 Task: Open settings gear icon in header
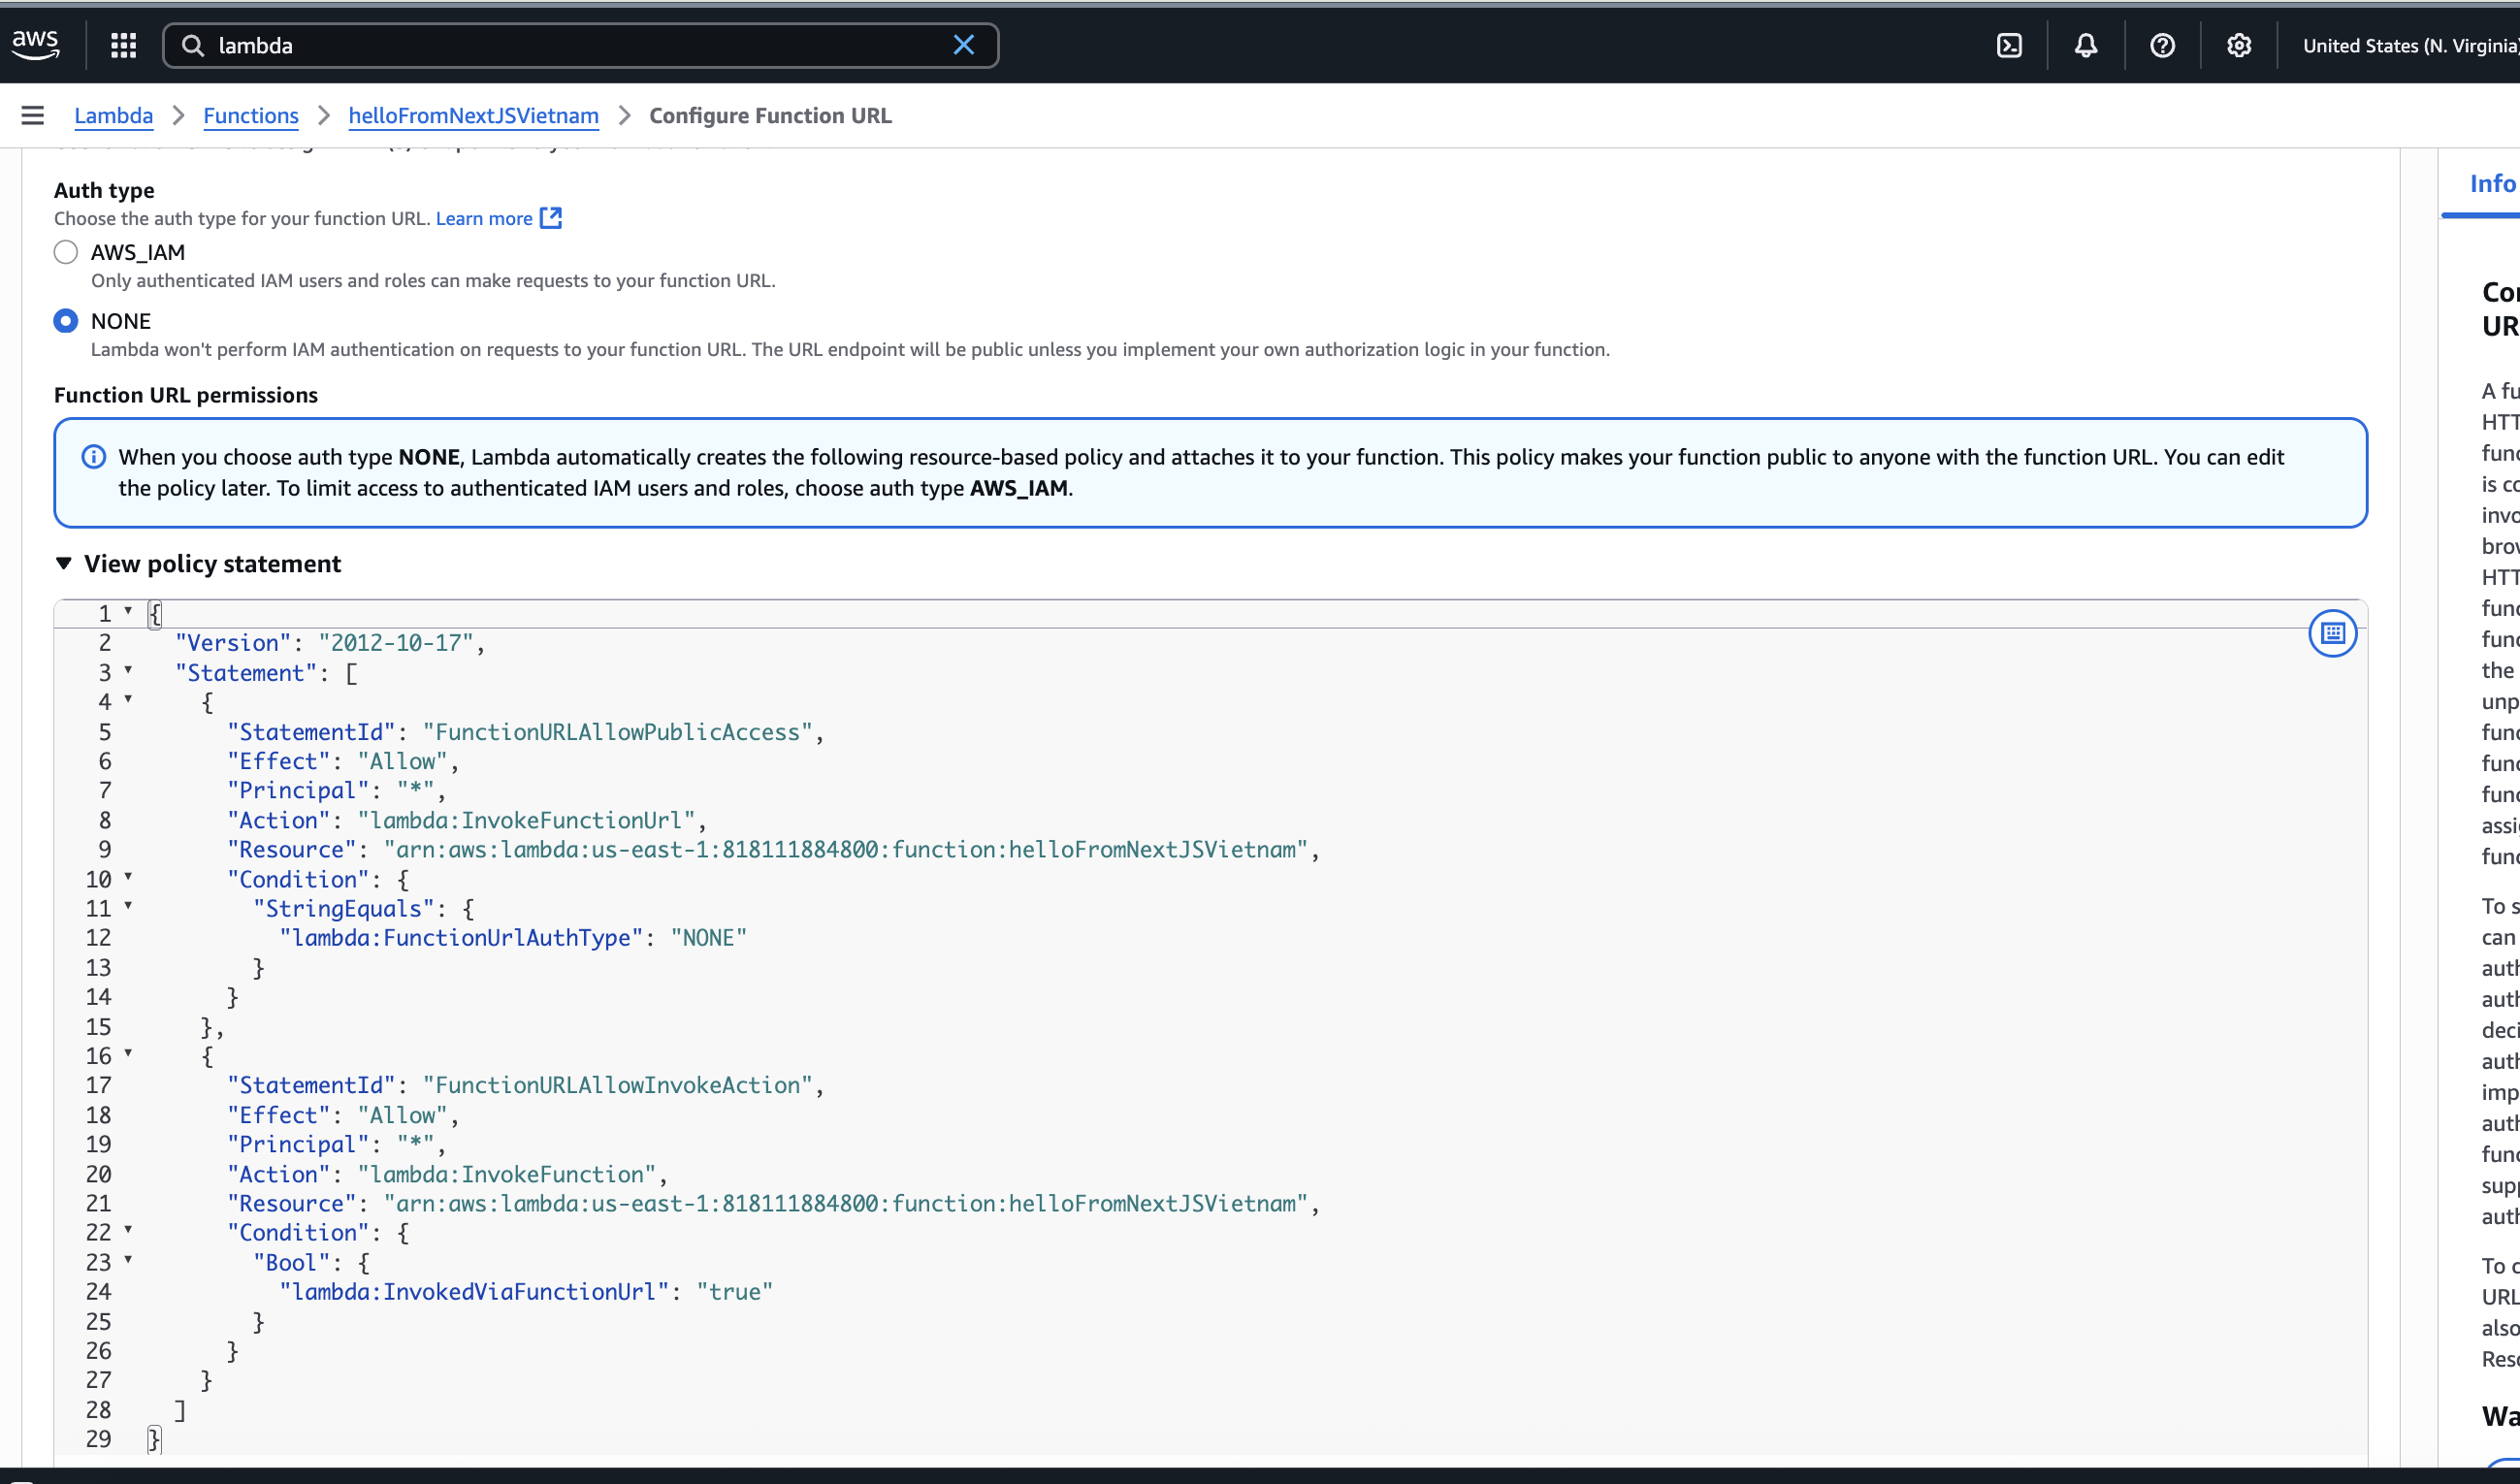[2239, 45]
